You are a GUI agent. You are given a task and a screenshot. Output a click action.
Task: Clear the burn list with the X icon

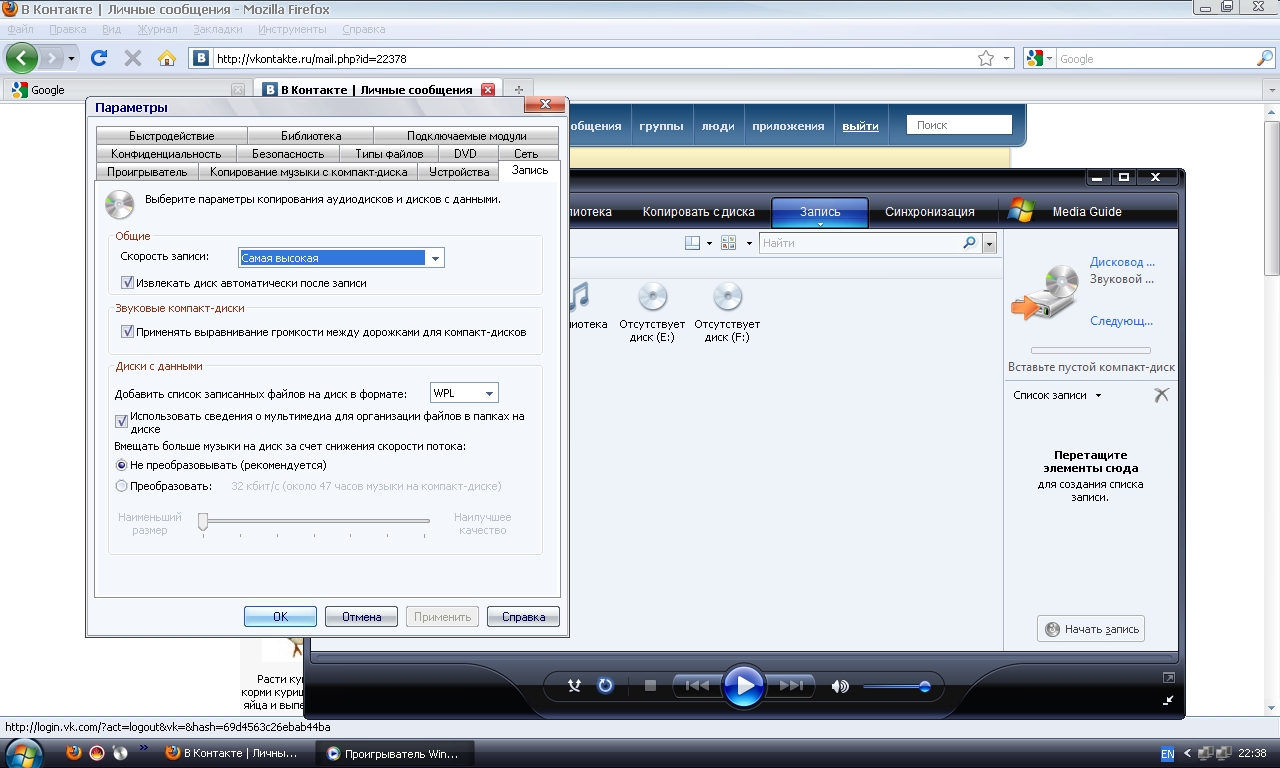pyautogui.click(x=1160, y=395)
